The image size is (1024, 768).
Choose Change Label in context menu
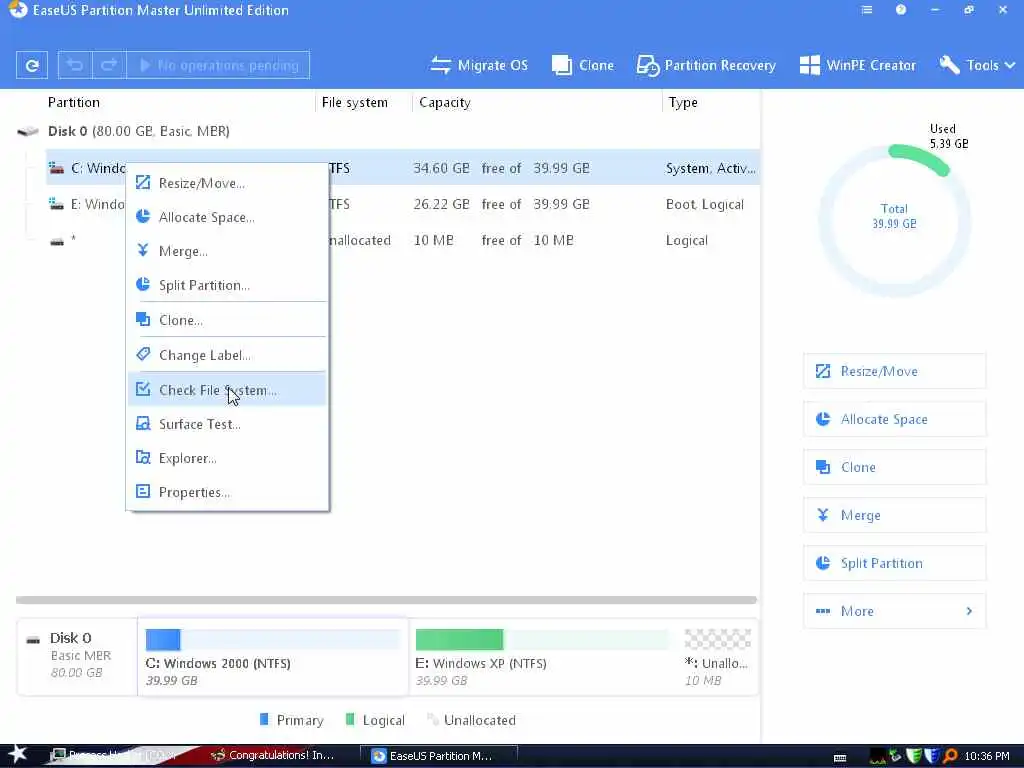tap(227, 355)
